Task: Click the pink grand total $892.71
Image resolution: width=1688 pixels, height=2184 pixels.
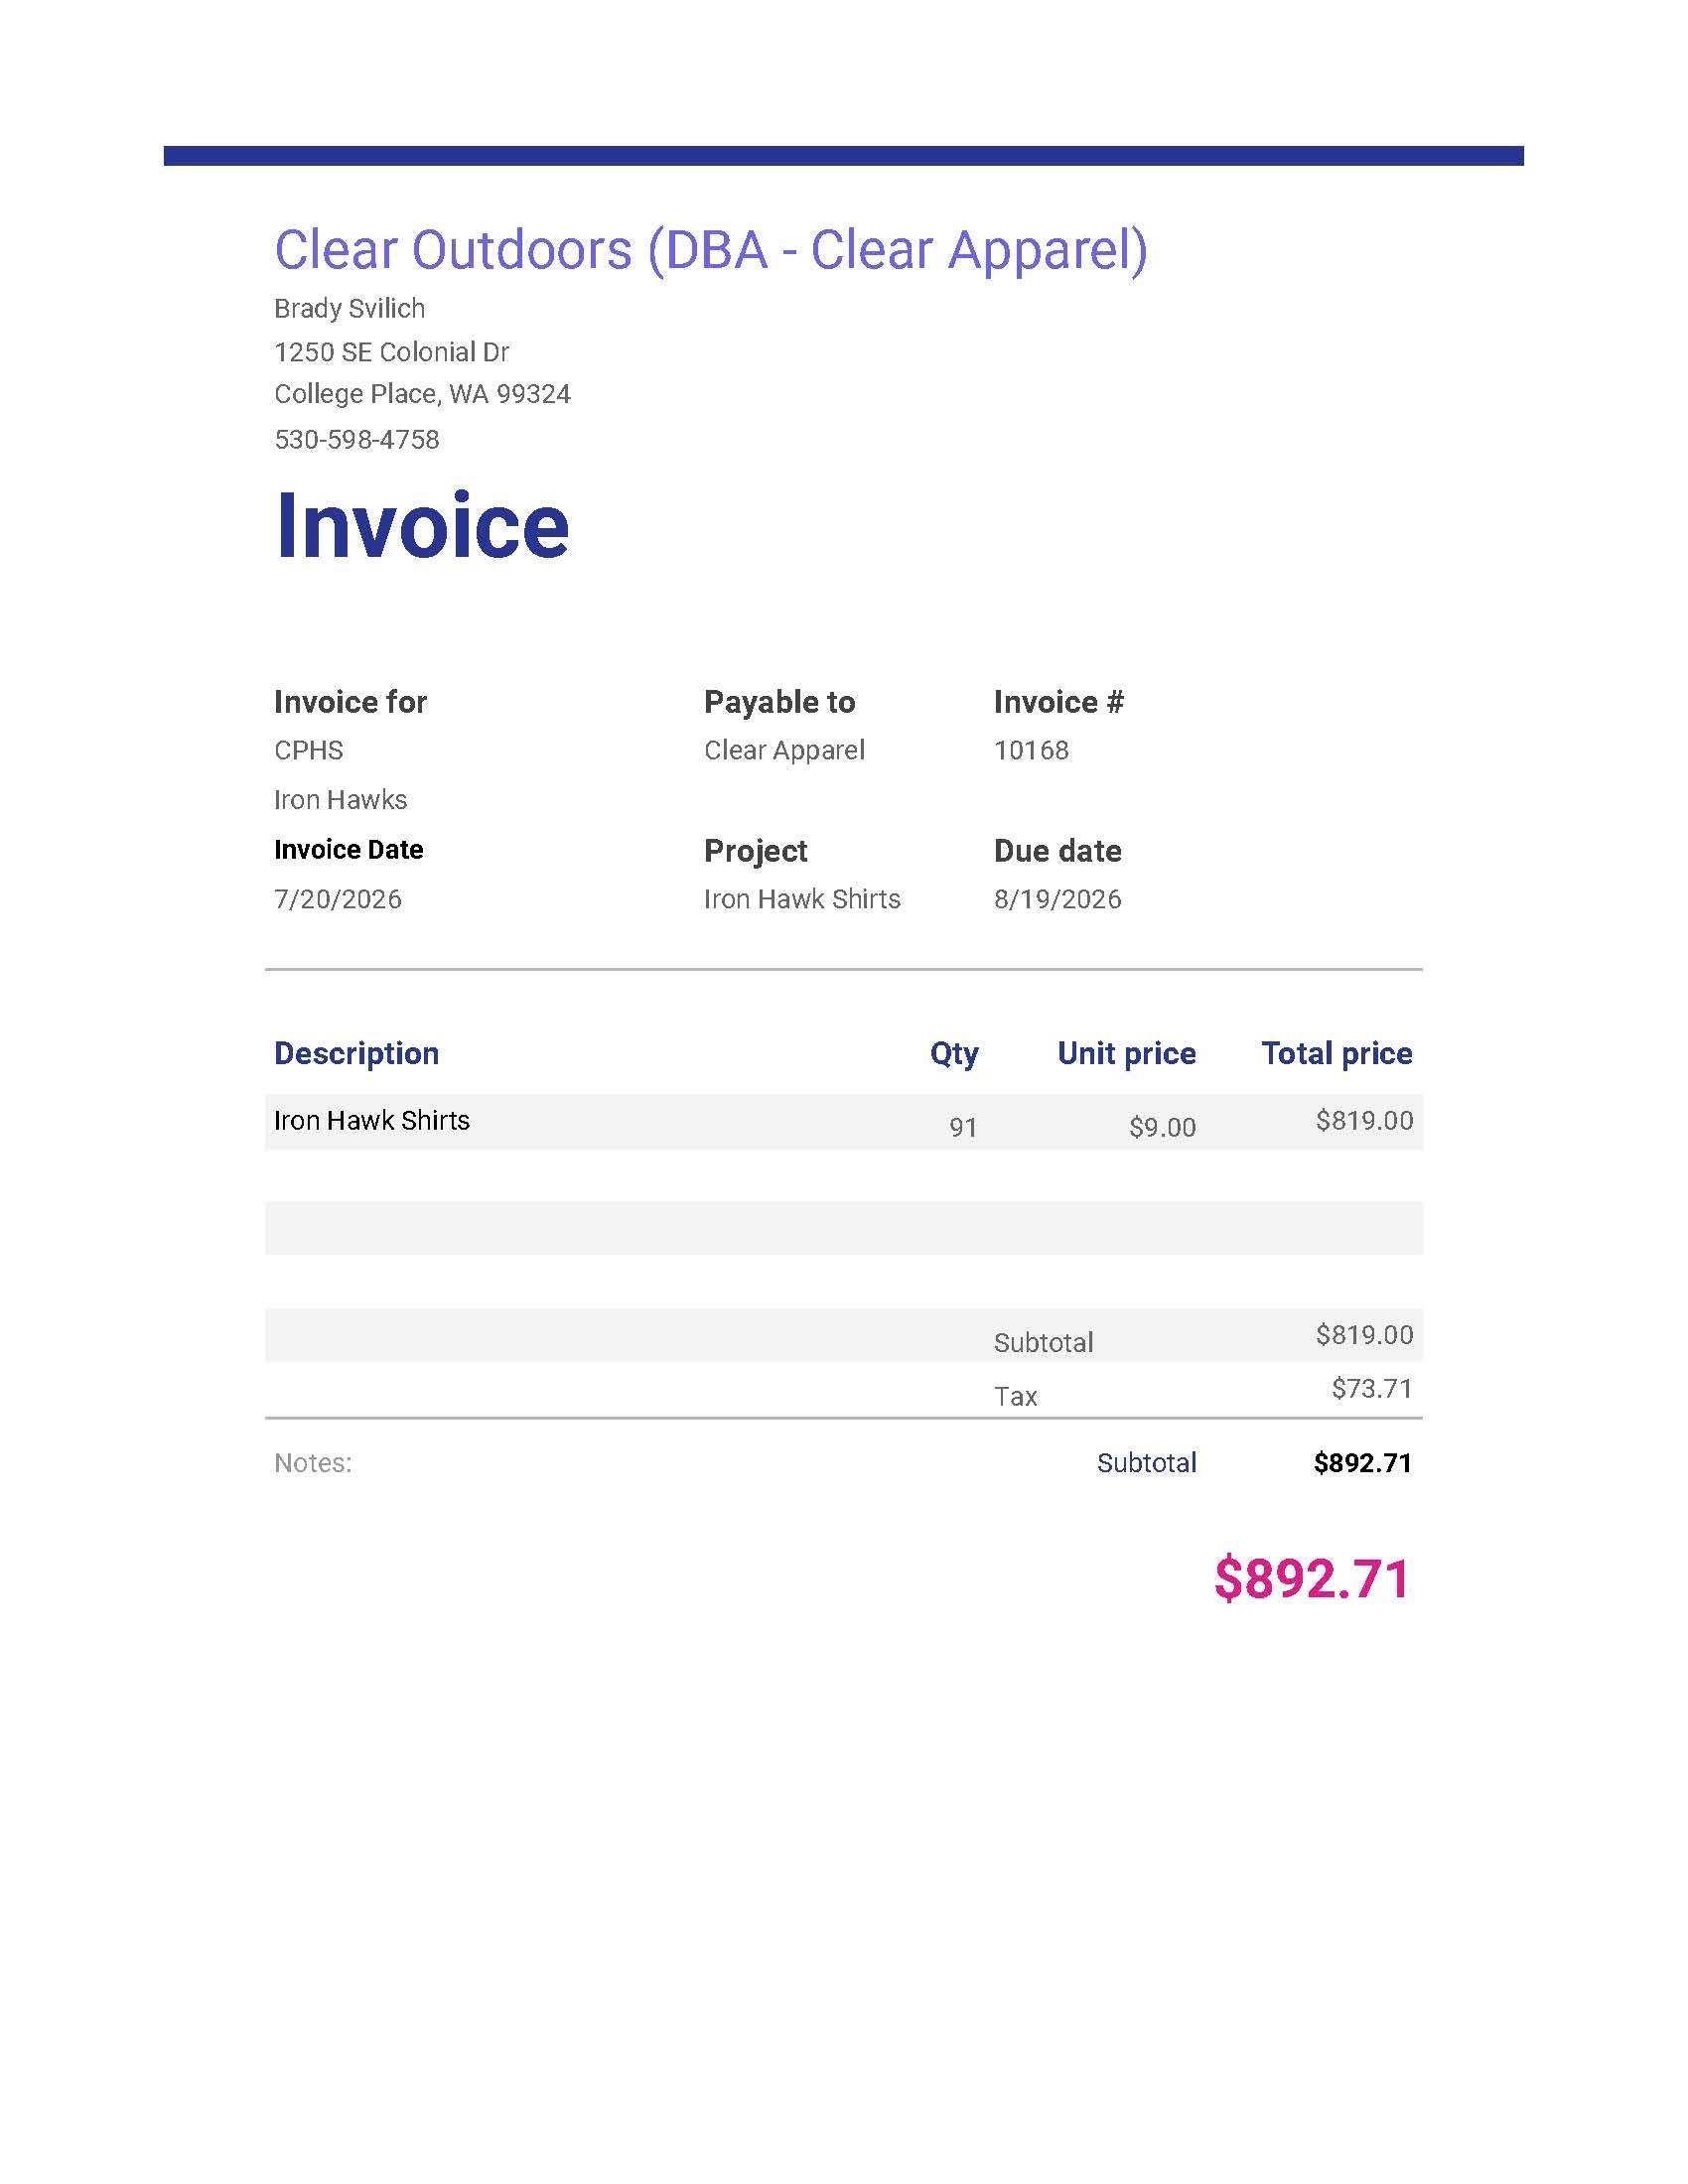Action: point(1312,1579)
